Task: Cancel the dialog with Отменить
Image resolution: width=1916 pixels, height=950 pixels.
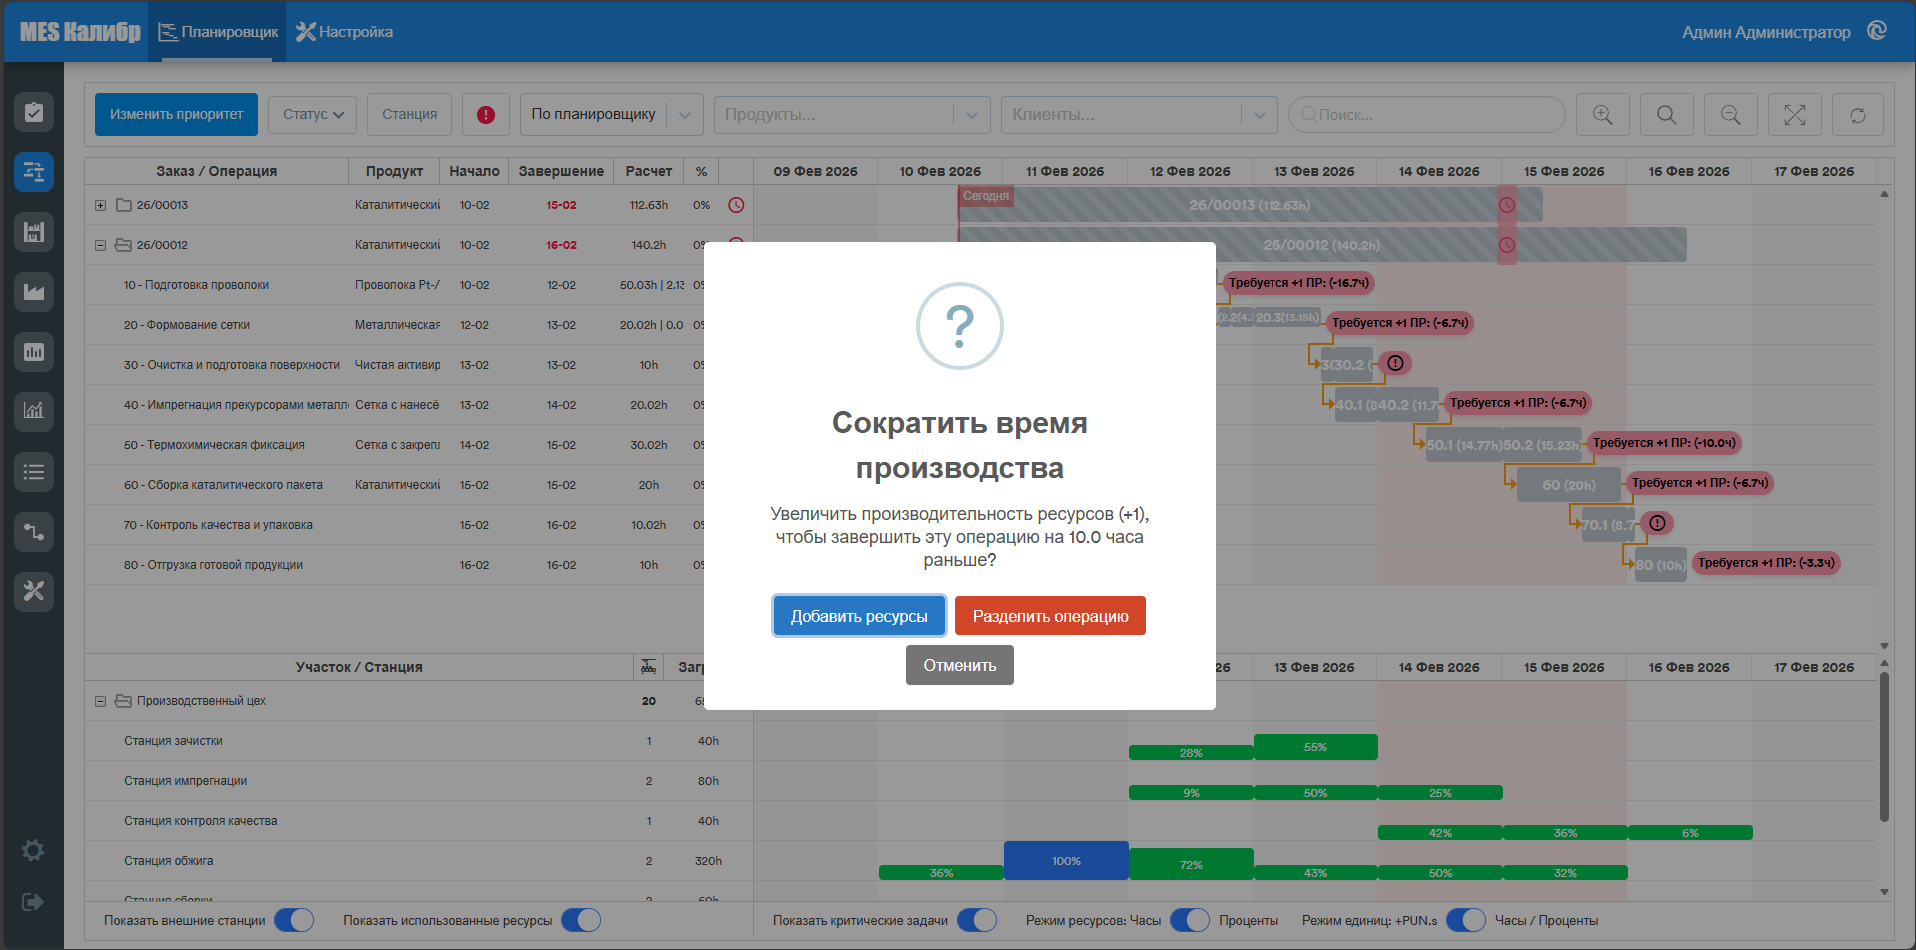Action: 960,665
